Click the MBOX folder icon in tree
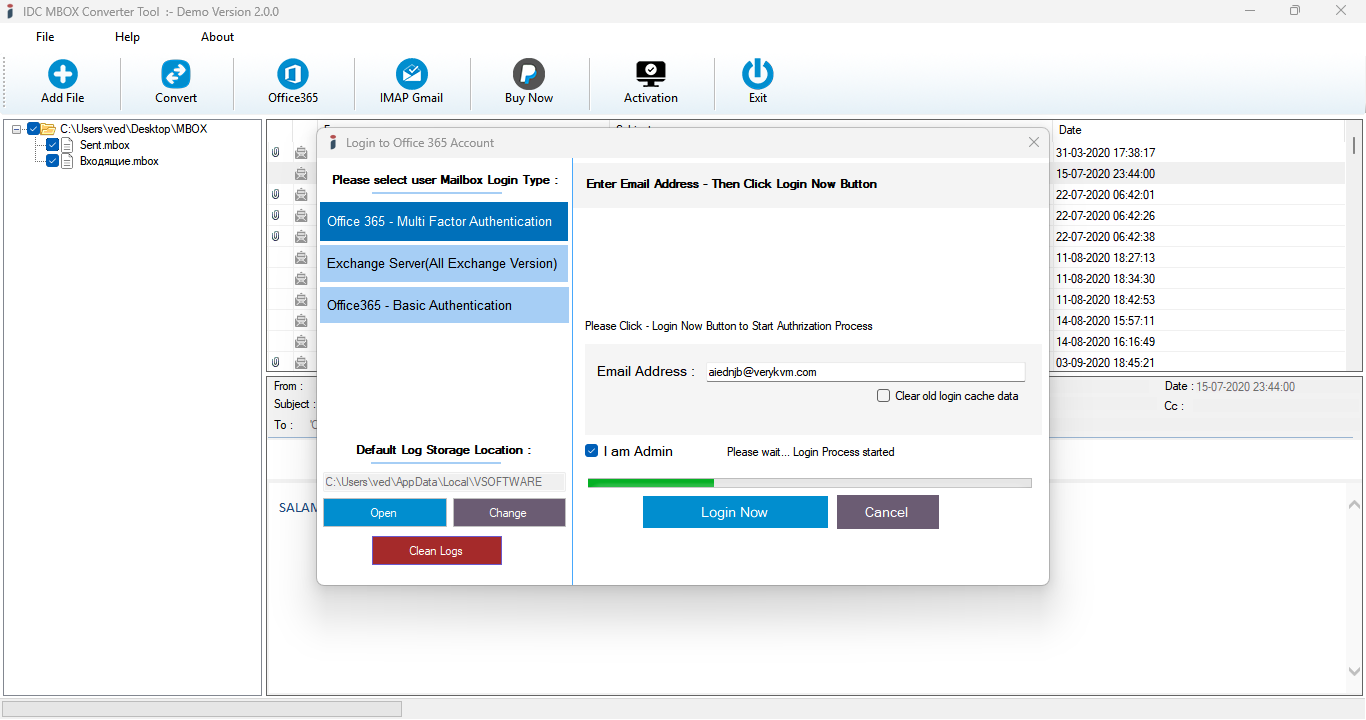This screenshot has height=720, width=1366. coord(48,129)
